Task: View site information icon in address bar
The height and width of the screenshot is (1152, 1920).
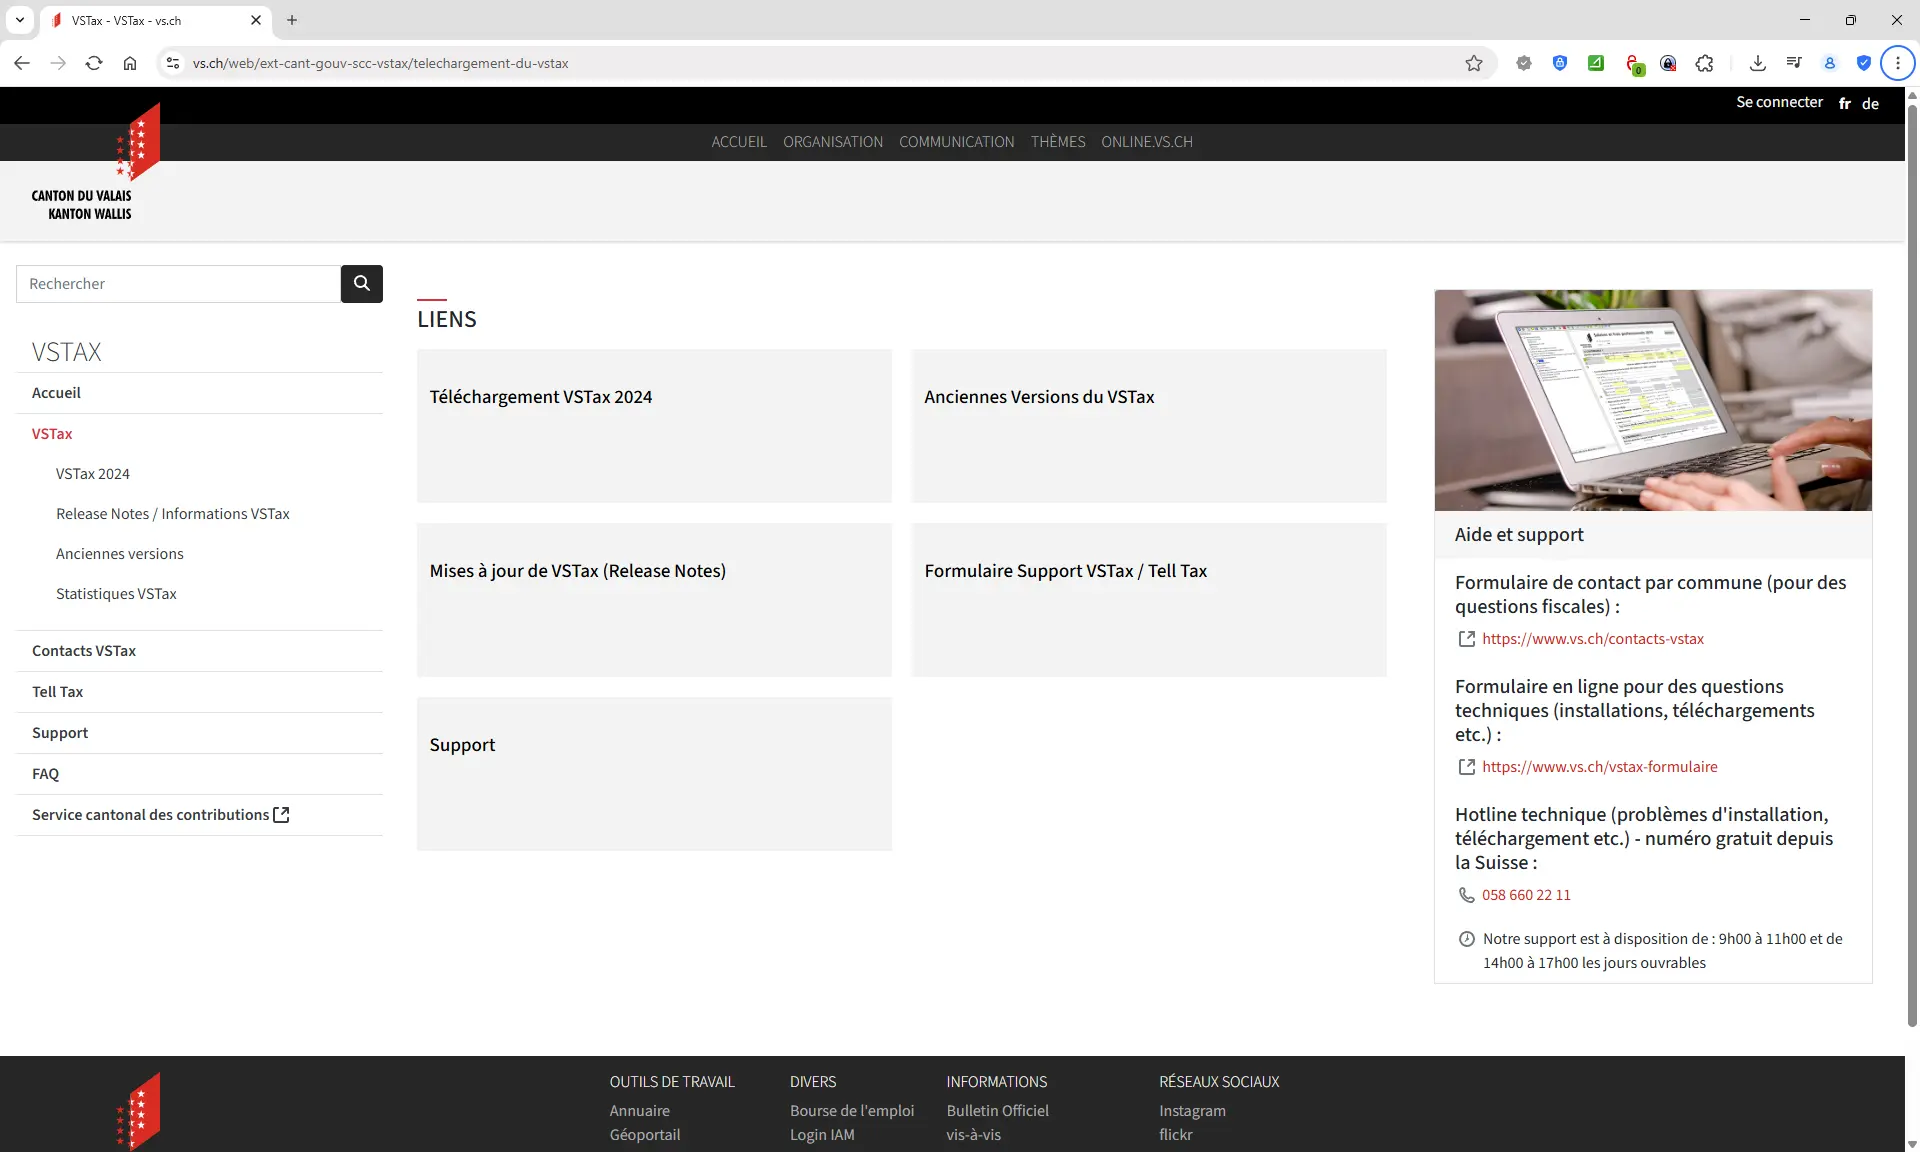Action: [173, 63]
